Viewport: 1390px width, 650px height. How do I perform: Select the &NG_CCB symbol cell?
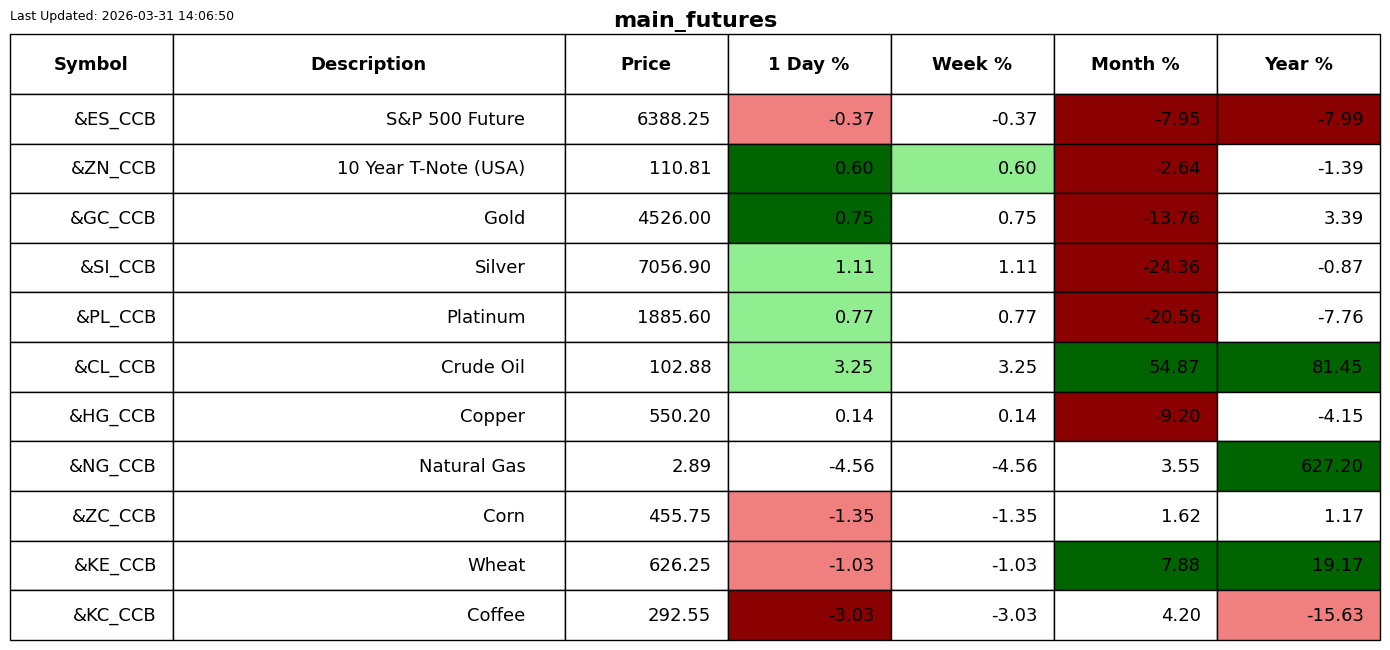(112, 467)
